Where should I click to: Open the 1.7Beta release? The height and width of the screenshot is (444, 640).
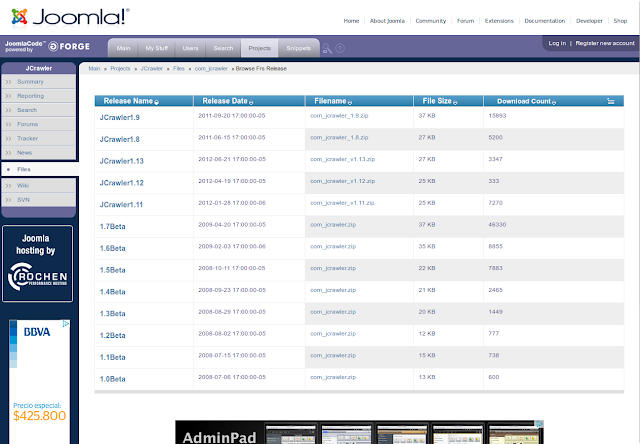click(x=113, y=226)
